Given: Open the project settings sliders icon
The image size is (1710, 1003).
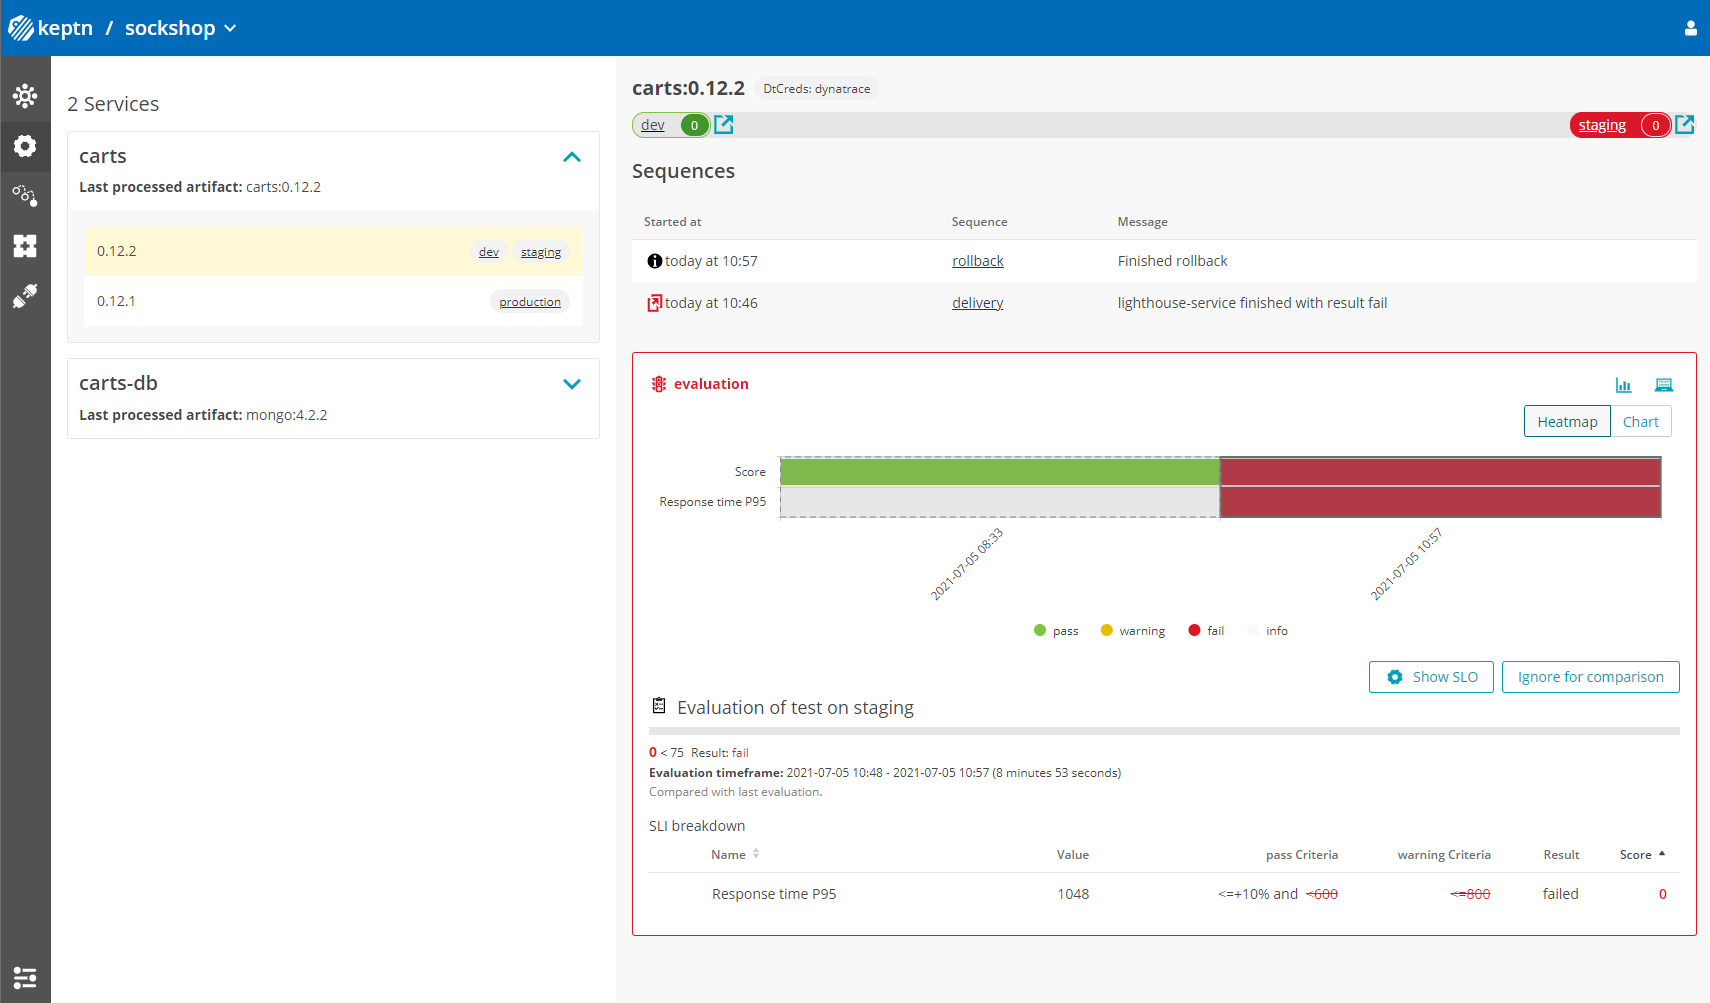Looking at the screenshot, I should pyautogui.click(x=25, y=977).
